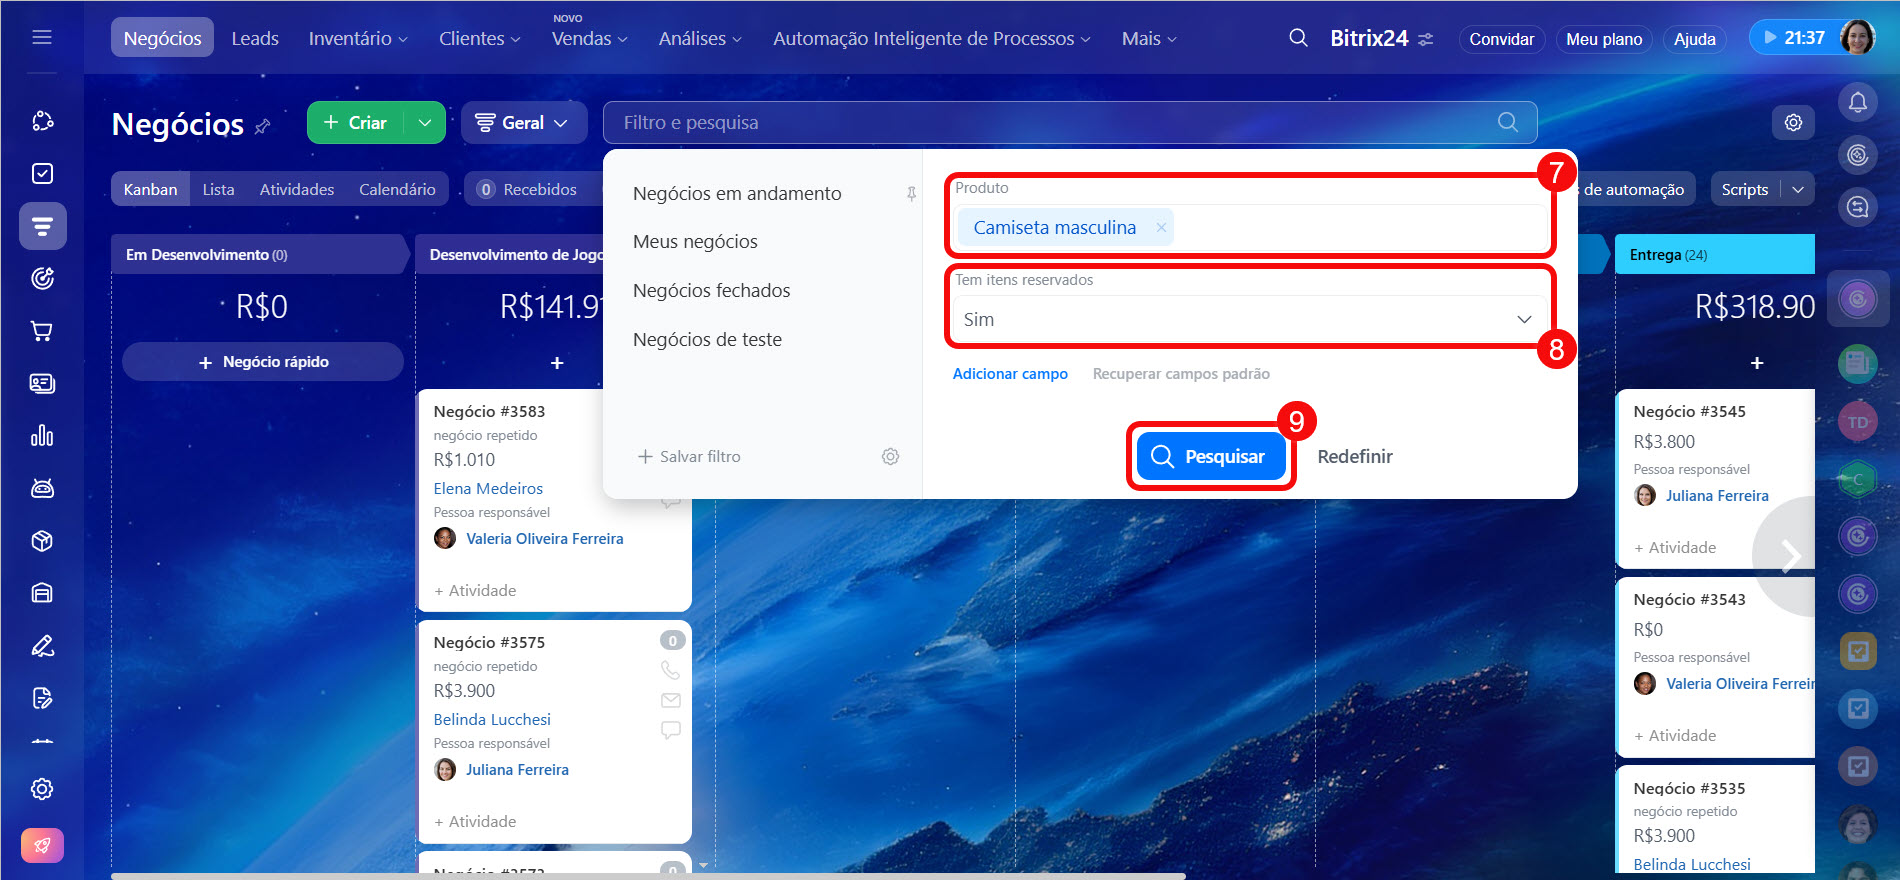Open the tasks checkbox icon in the sidebar

click(x=42, y=174)
